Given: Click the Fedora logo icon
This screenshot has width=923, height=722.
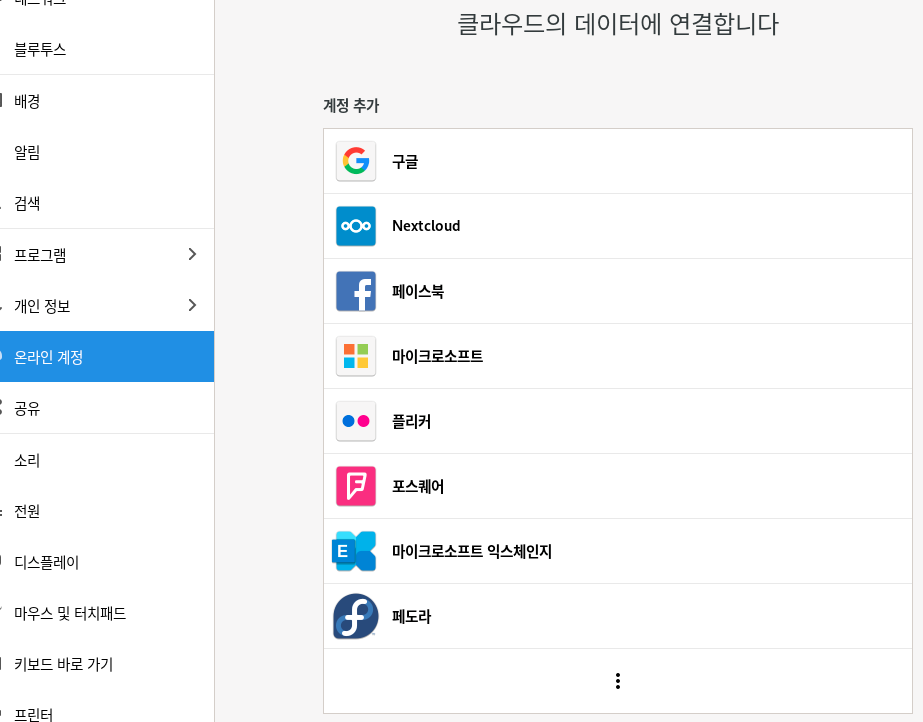Looking at the screenshot, I should click(356, 616).
